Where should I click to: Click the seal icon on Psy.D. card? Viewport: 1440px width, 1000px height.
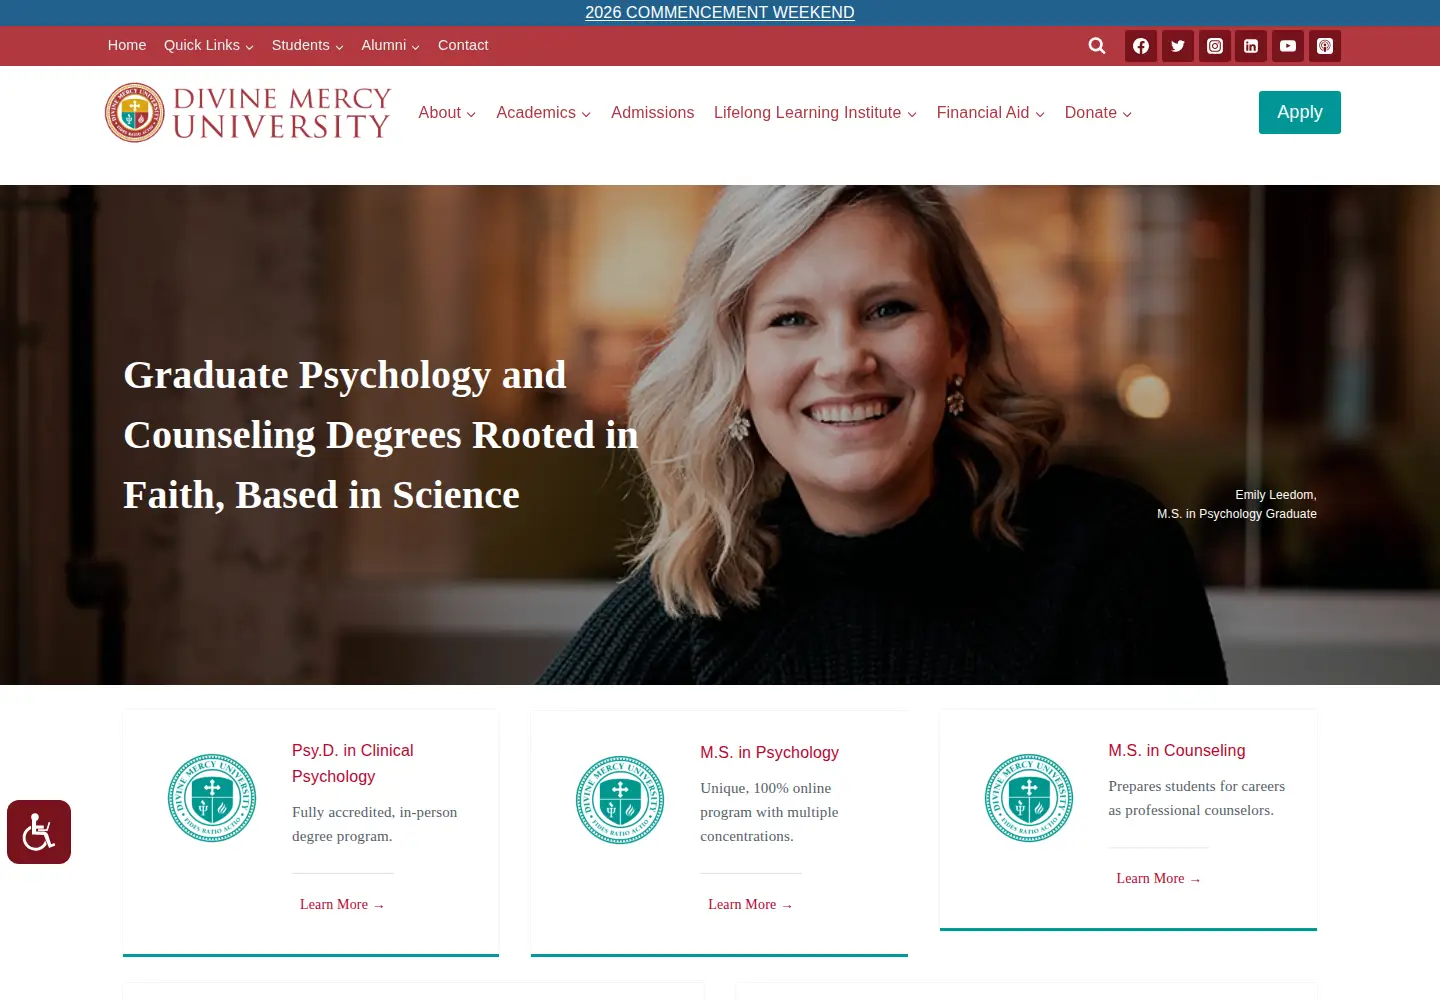(212, 798)
